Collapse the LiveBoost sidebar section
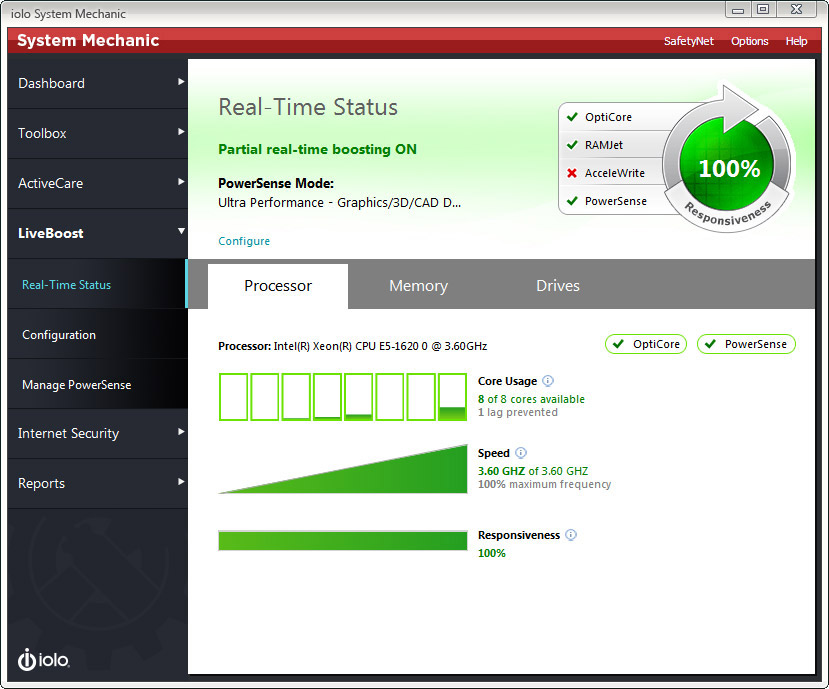This screenshot has height=689, width=829. tap(97, 233)
